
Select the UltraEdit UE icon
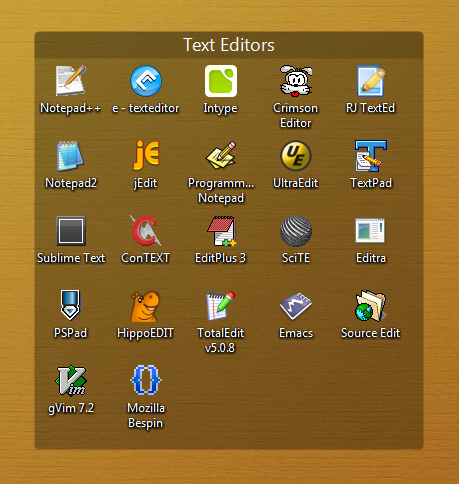[296, 156]
